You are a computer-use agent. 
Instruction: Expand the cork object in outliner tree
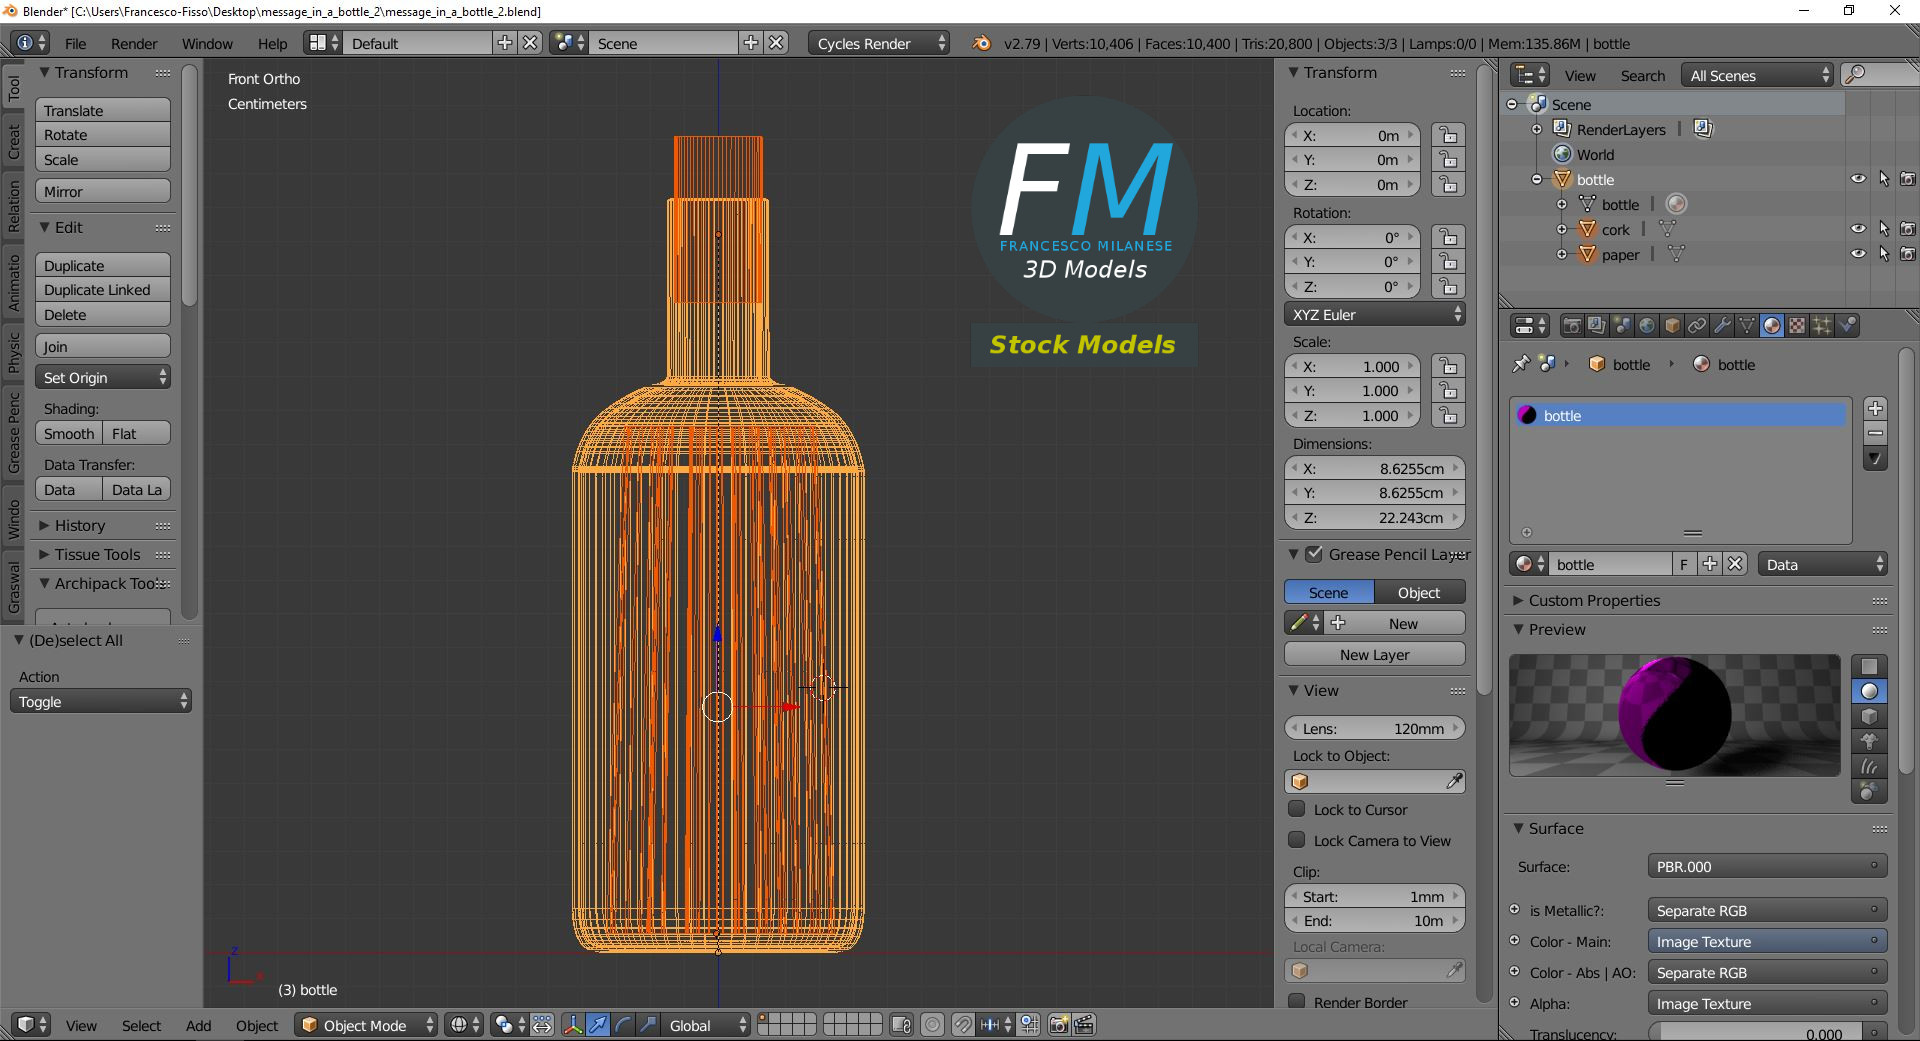pyautogui.click(x=1562, y=229)
